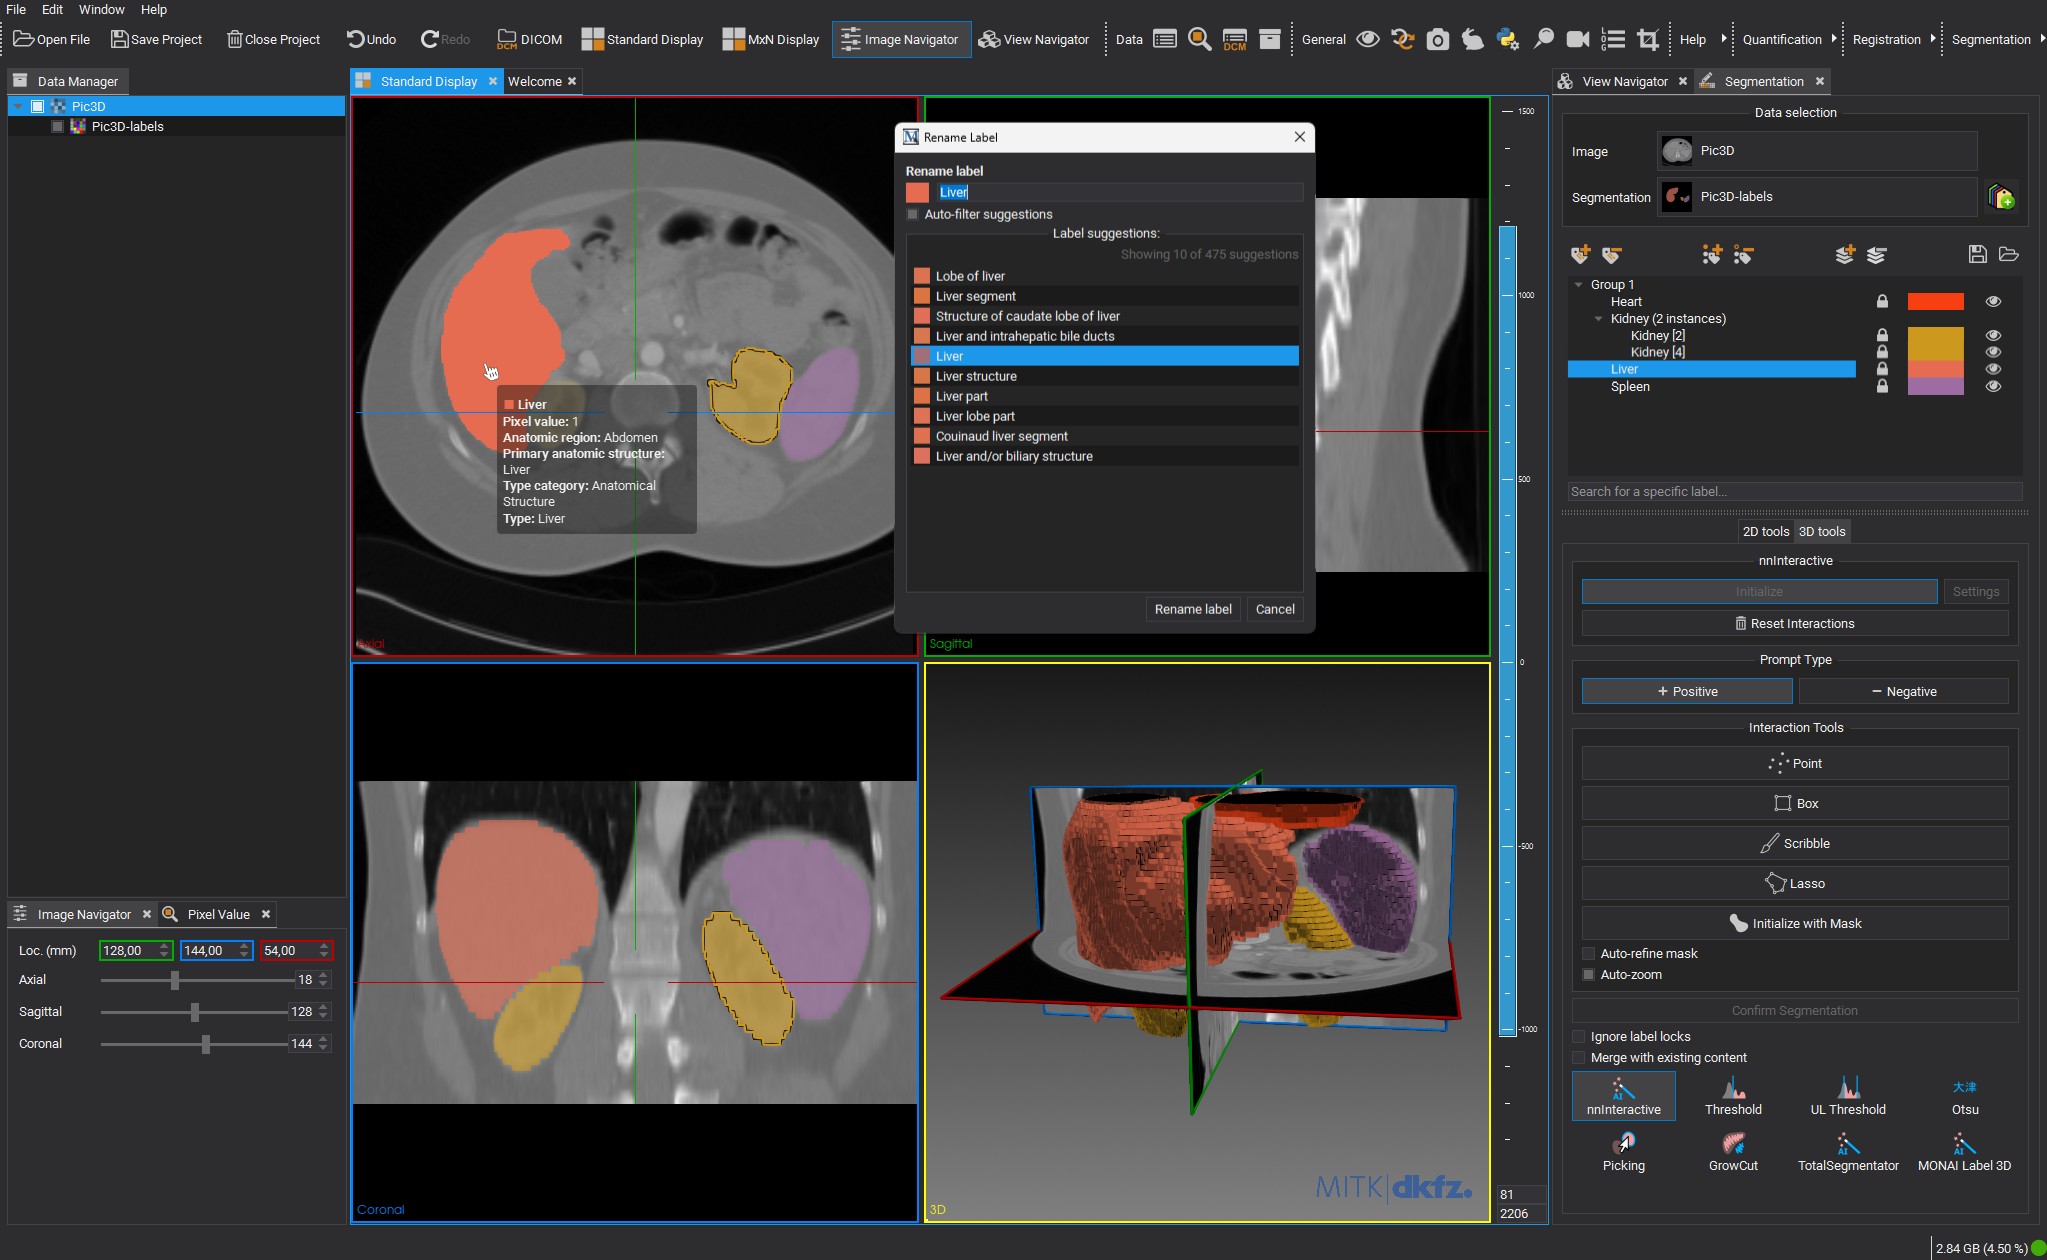The width and height of the screenshot is (2047, 1260).
Task: Click the Rename label button
Action: pos(1192,609)
